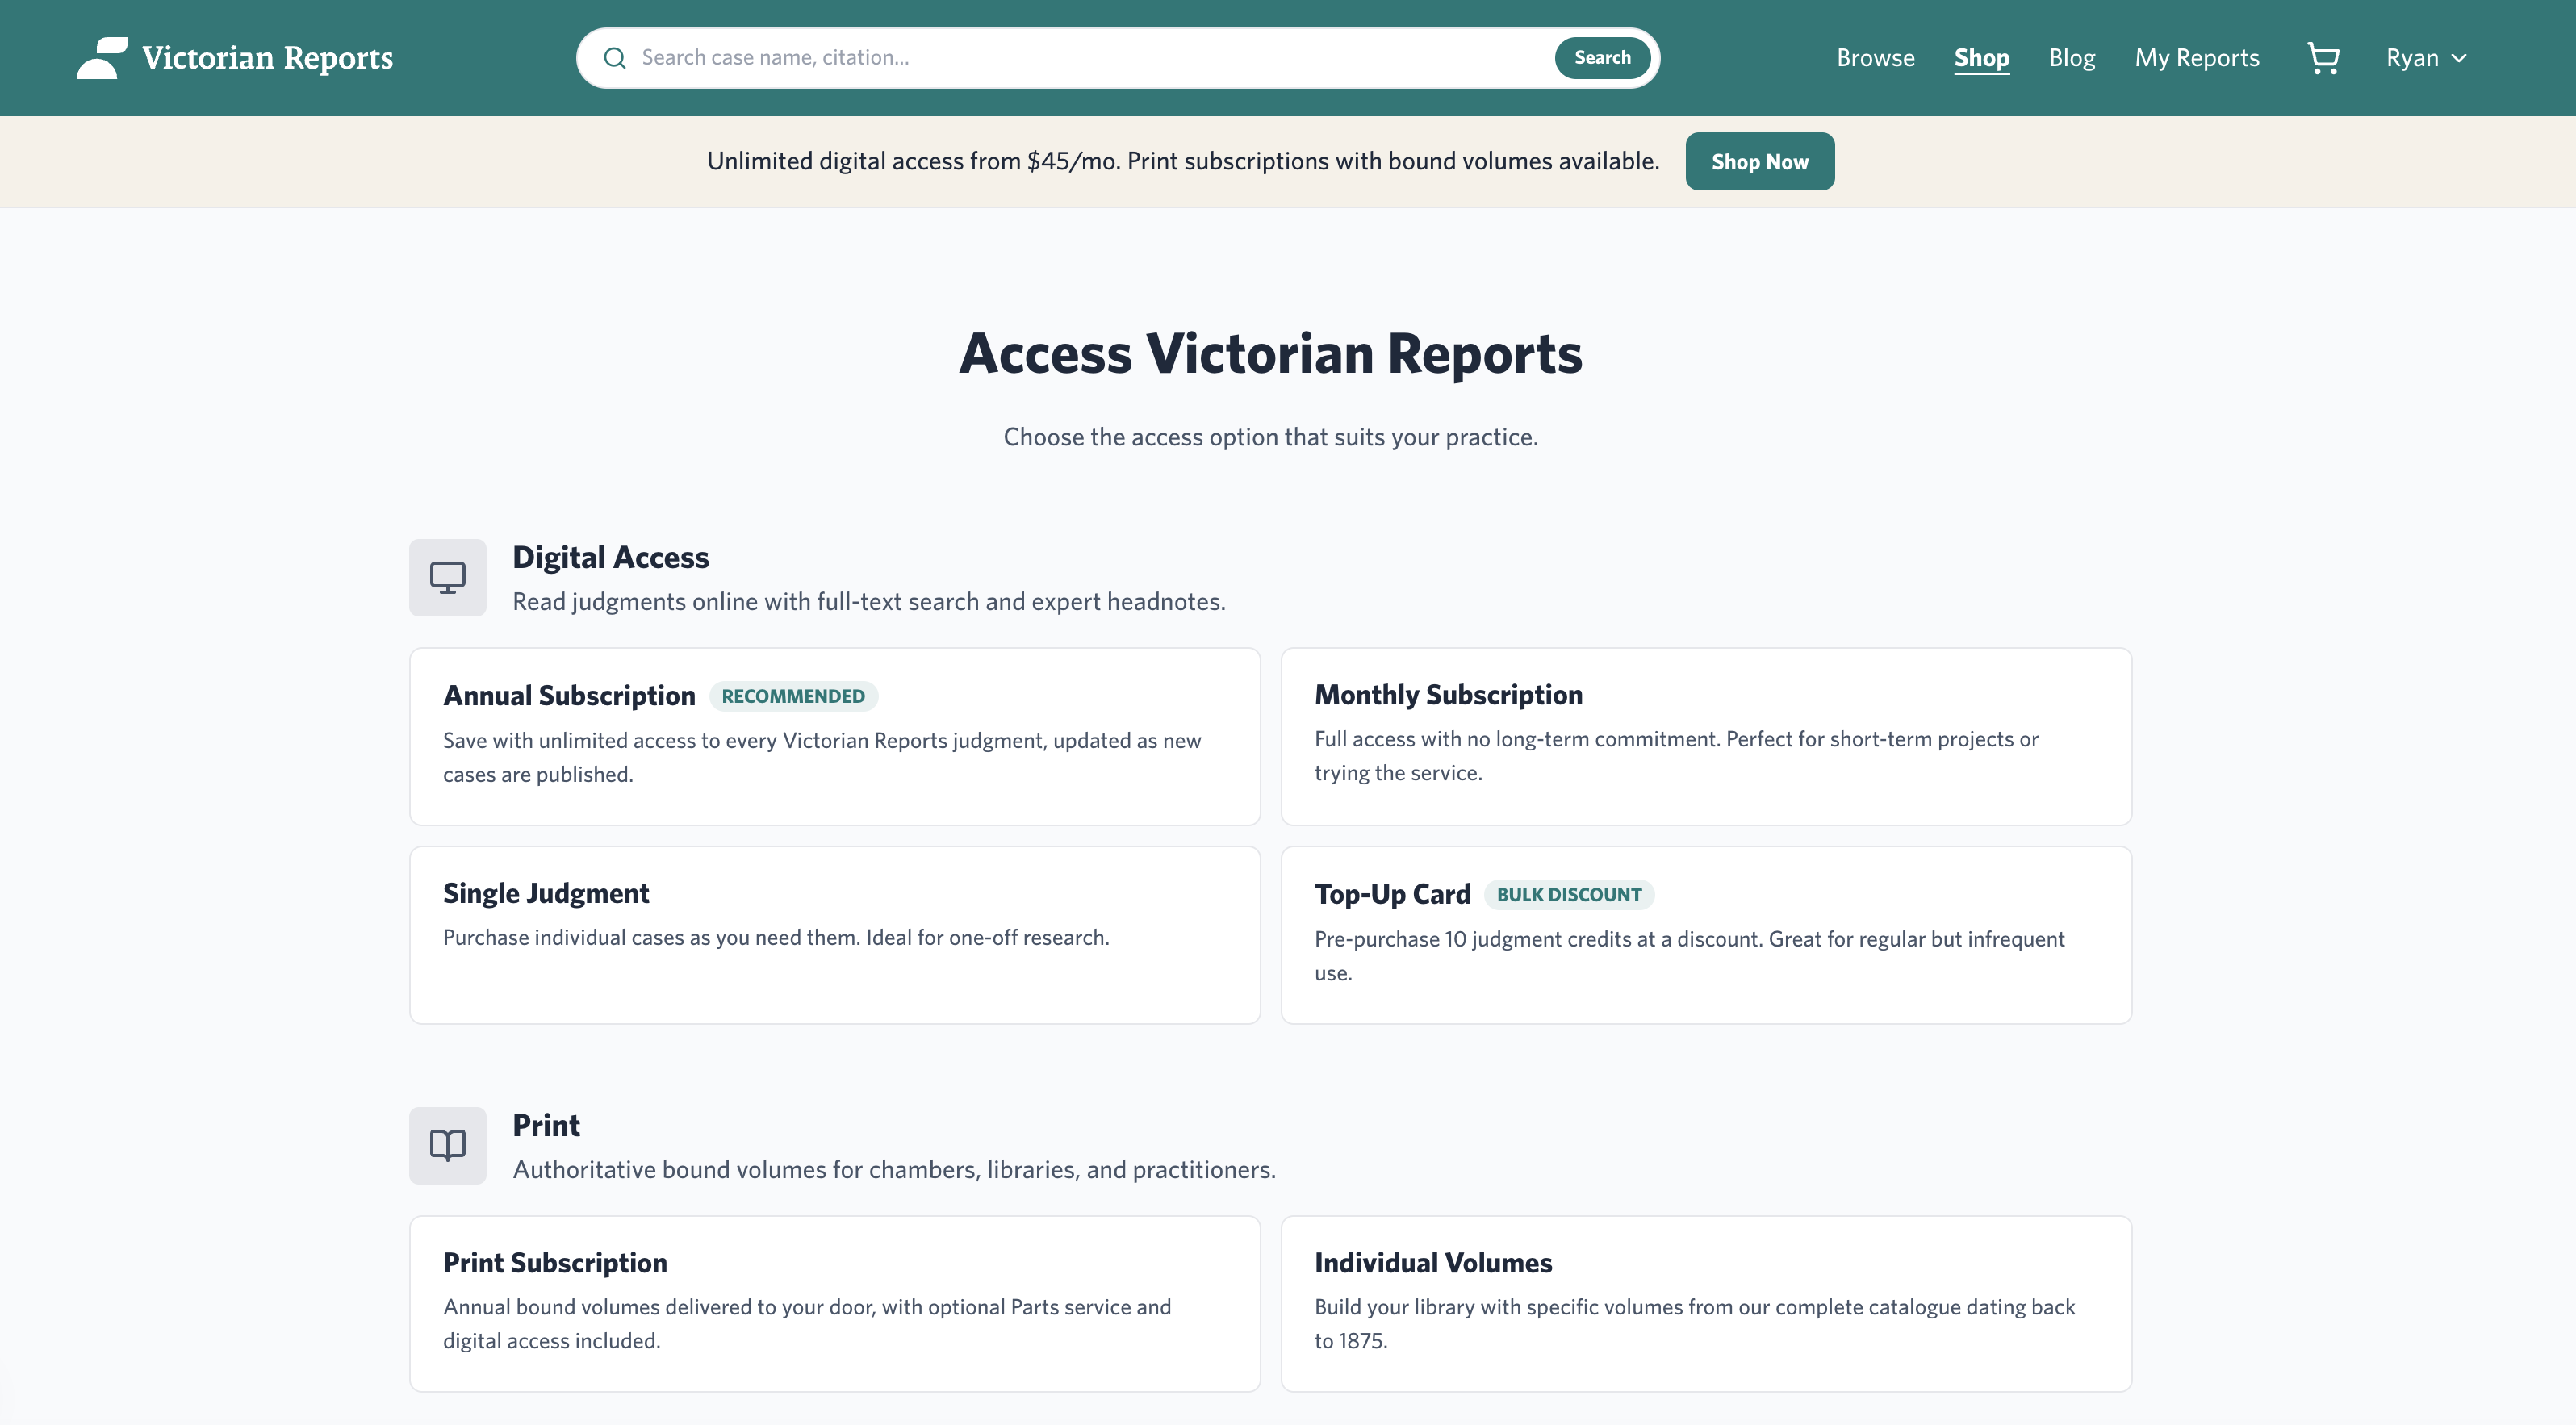Viewport: 2576px width, 1425px height.
Task: Expand the Ryan account dropdown
Action: tap(2426, 57)
